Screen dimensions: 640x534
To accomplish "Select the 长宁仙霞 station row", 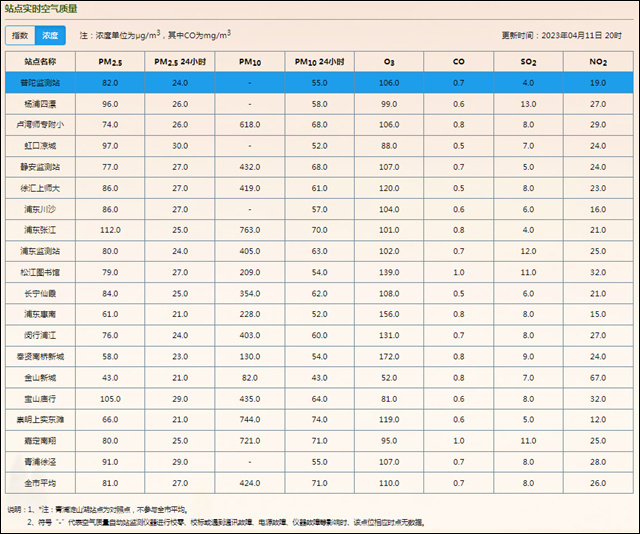I will 319,294.
